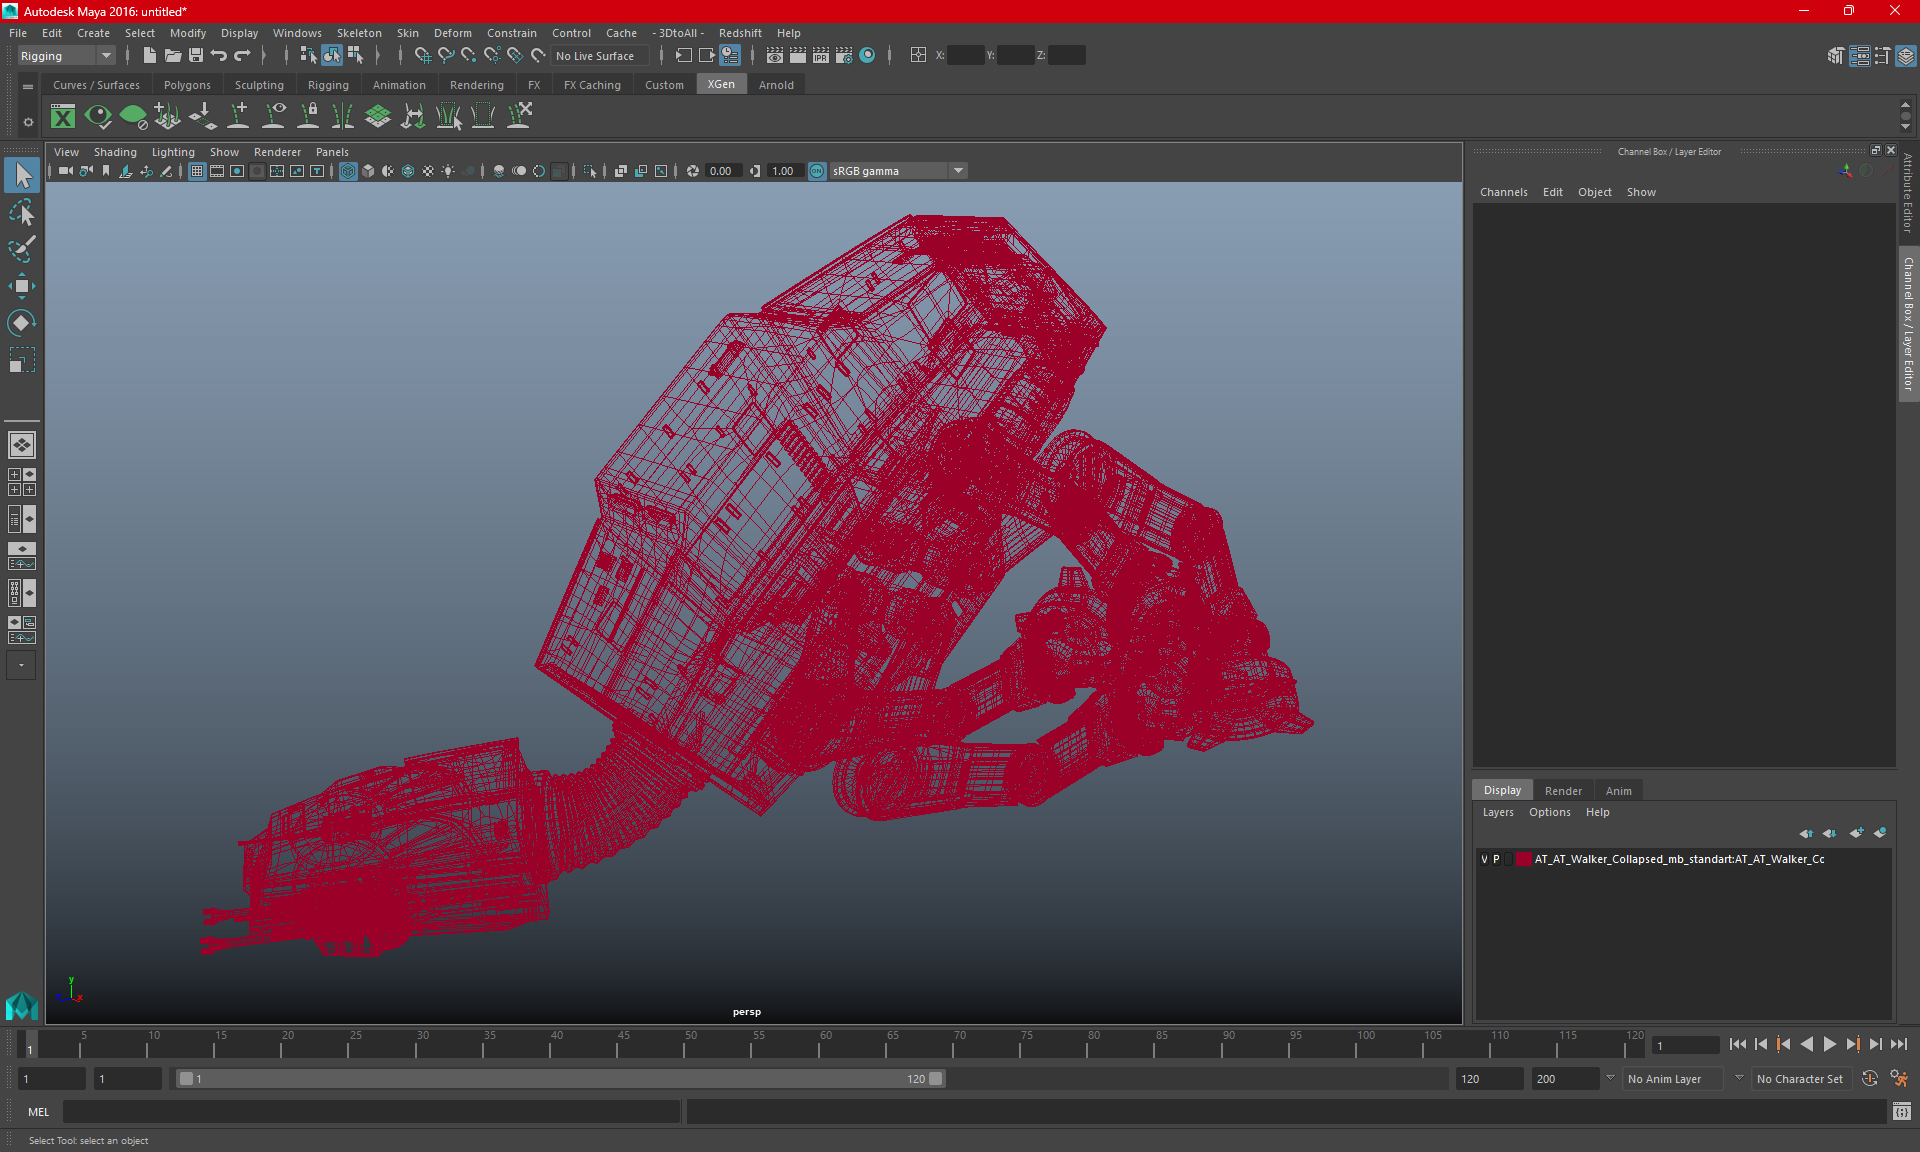Click the four-view layout icon
The width and height of the screenshot is (1920, 1152).
(x=21, y=482)
